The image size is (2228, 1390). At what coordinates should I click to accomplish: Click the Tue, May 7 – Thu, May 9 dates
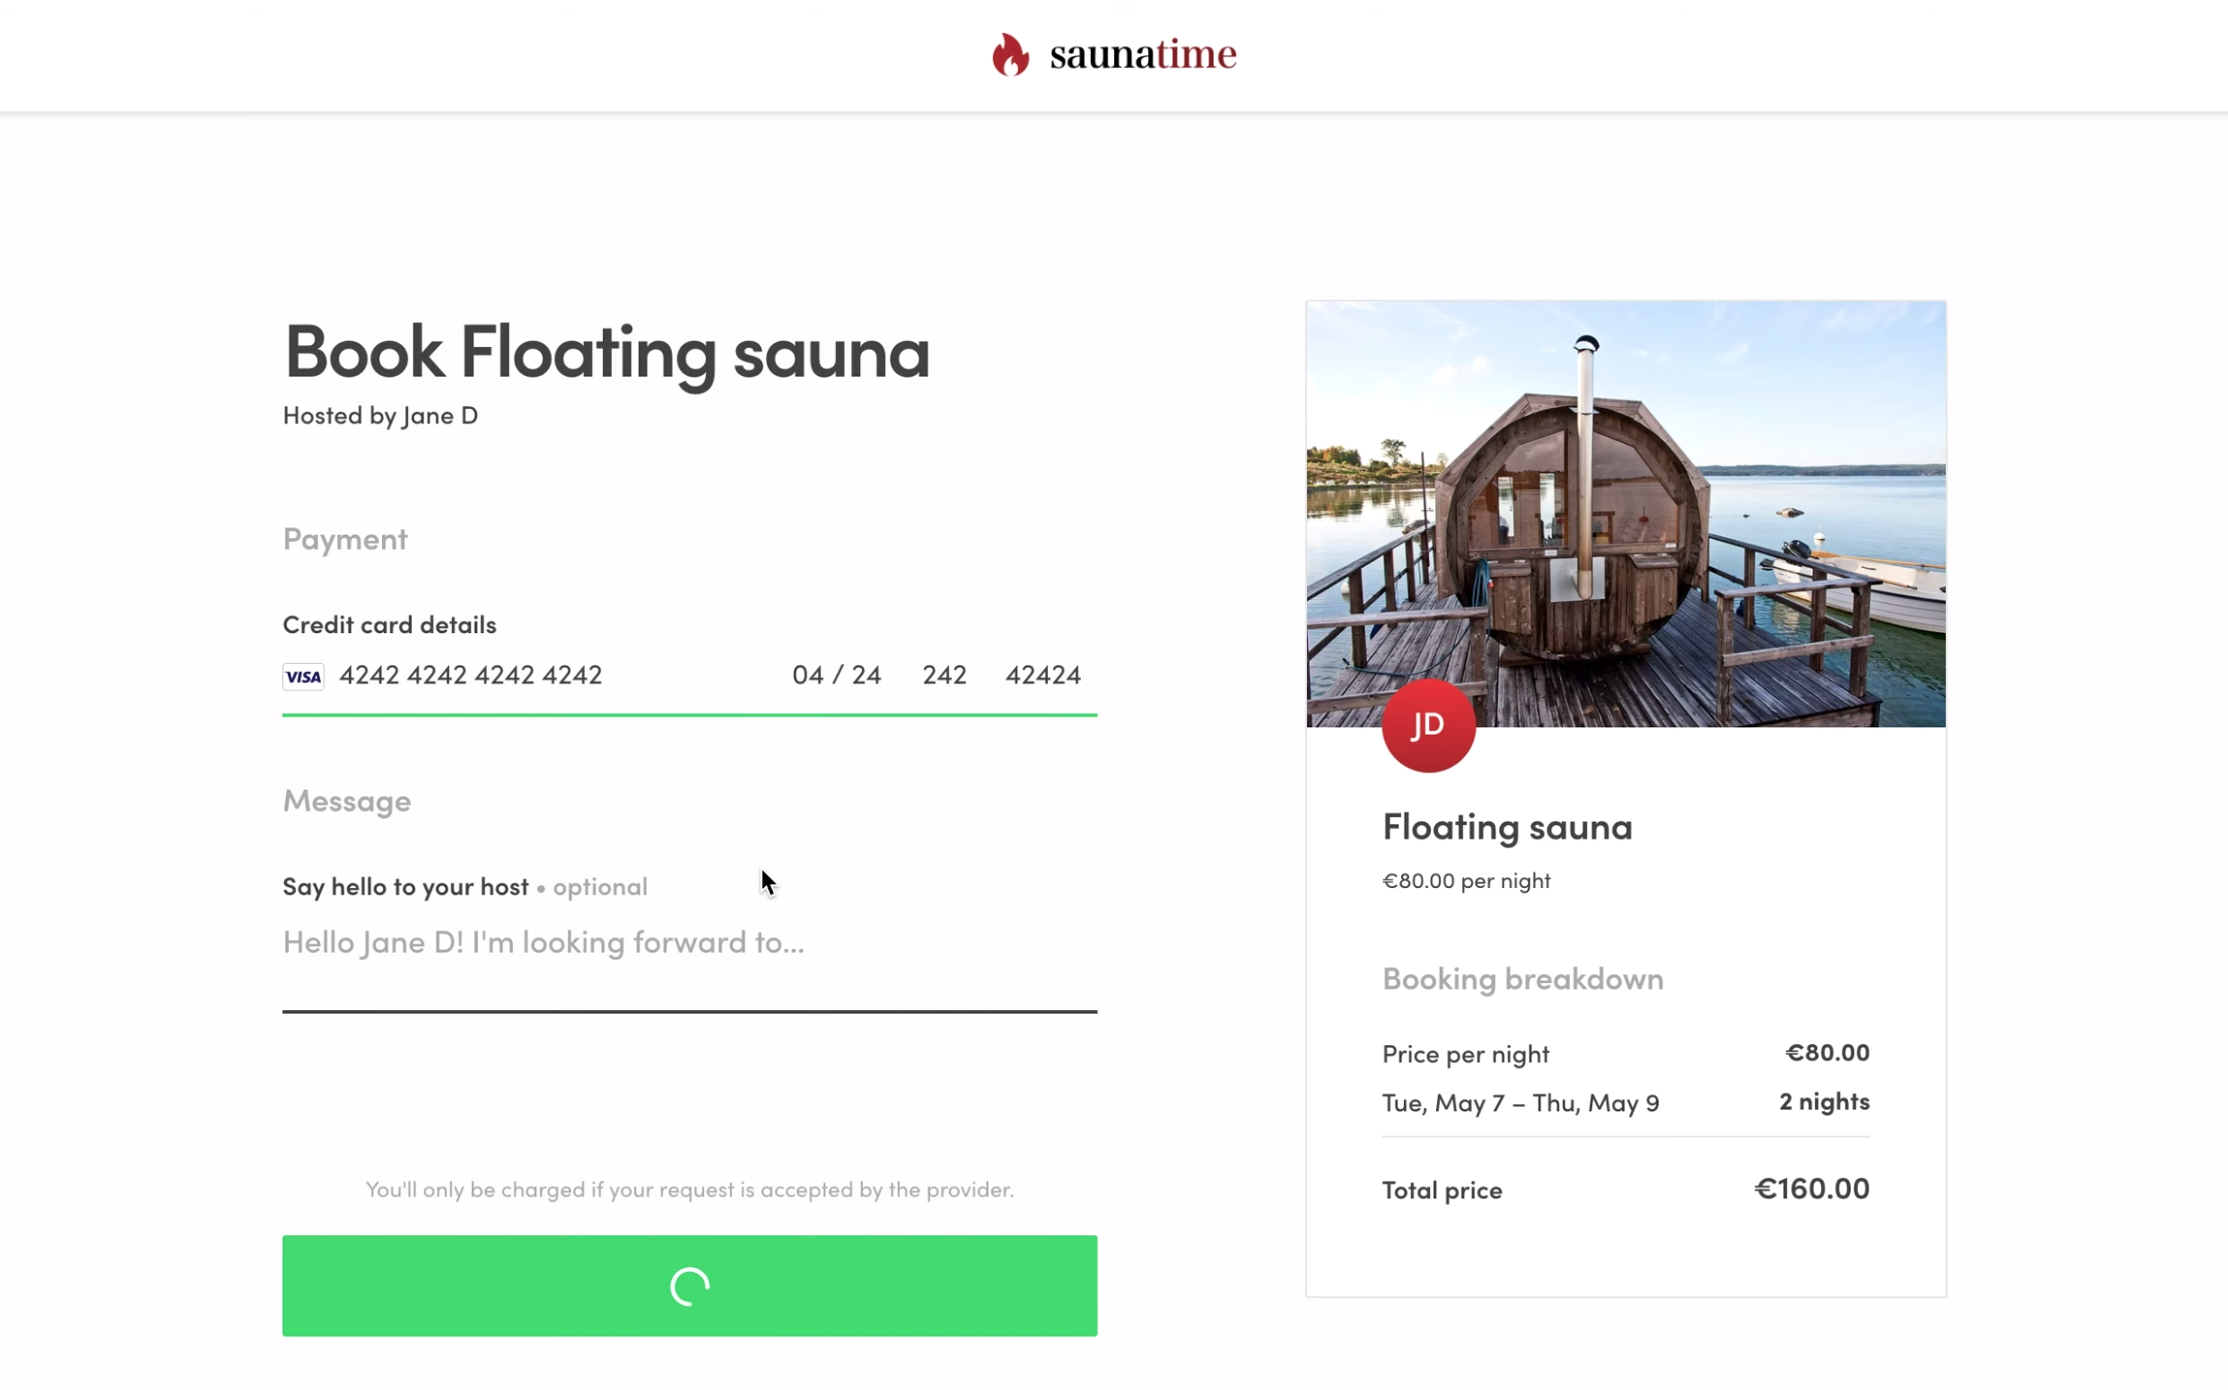[x=1520, y=1103]
